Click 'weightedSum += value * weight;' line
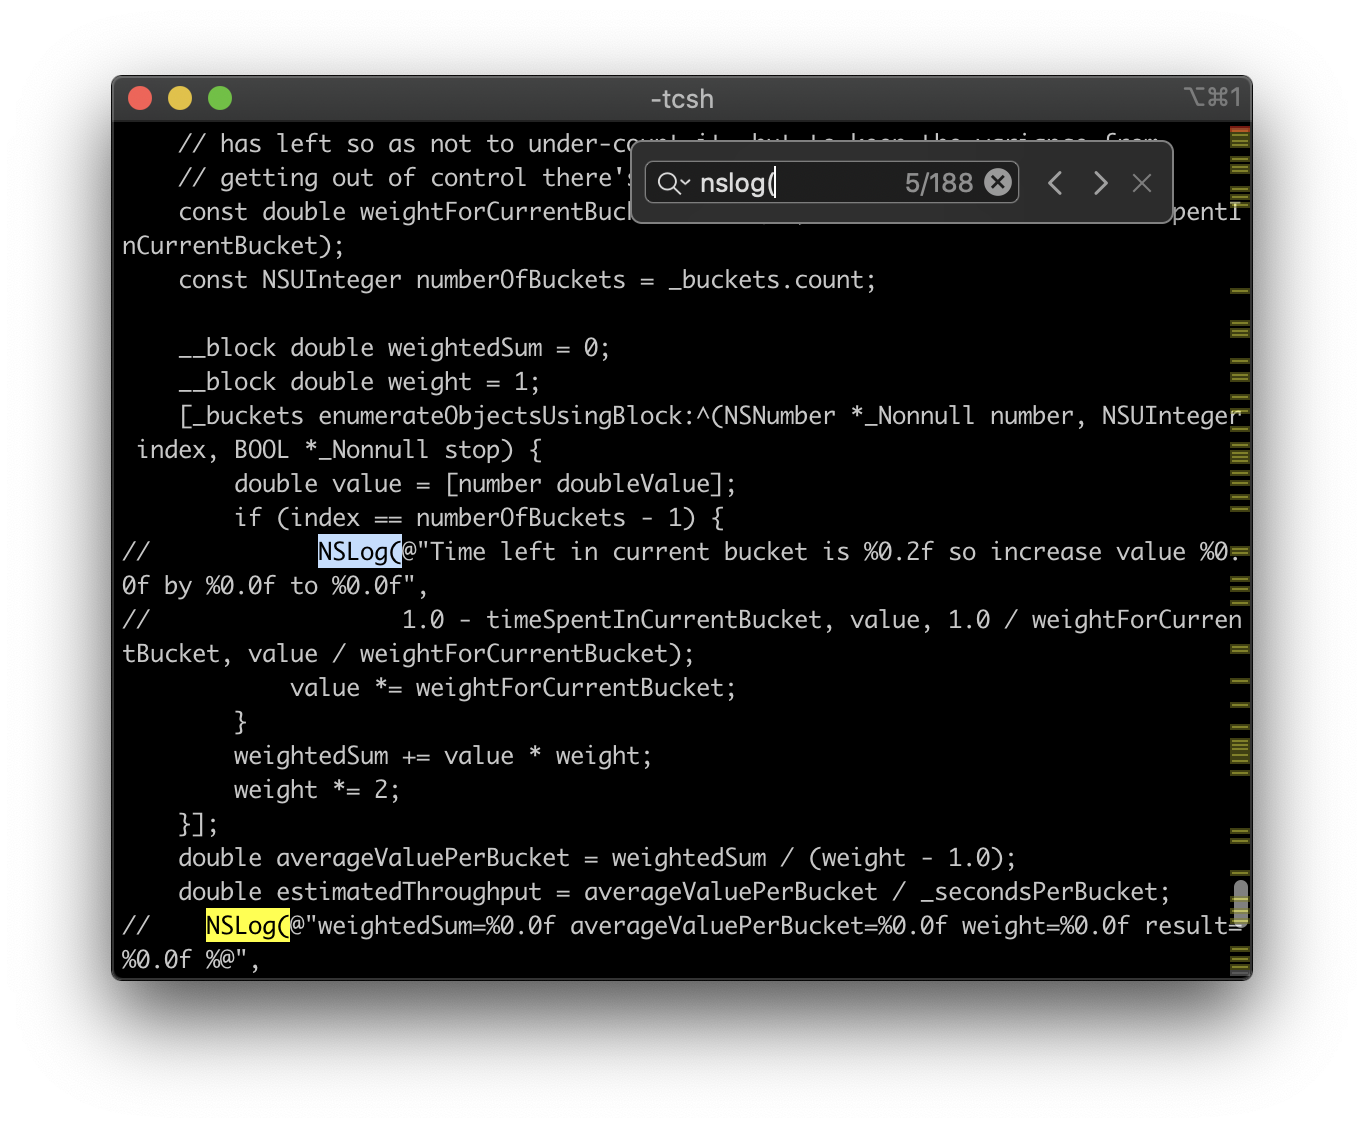 click(442, 756)
